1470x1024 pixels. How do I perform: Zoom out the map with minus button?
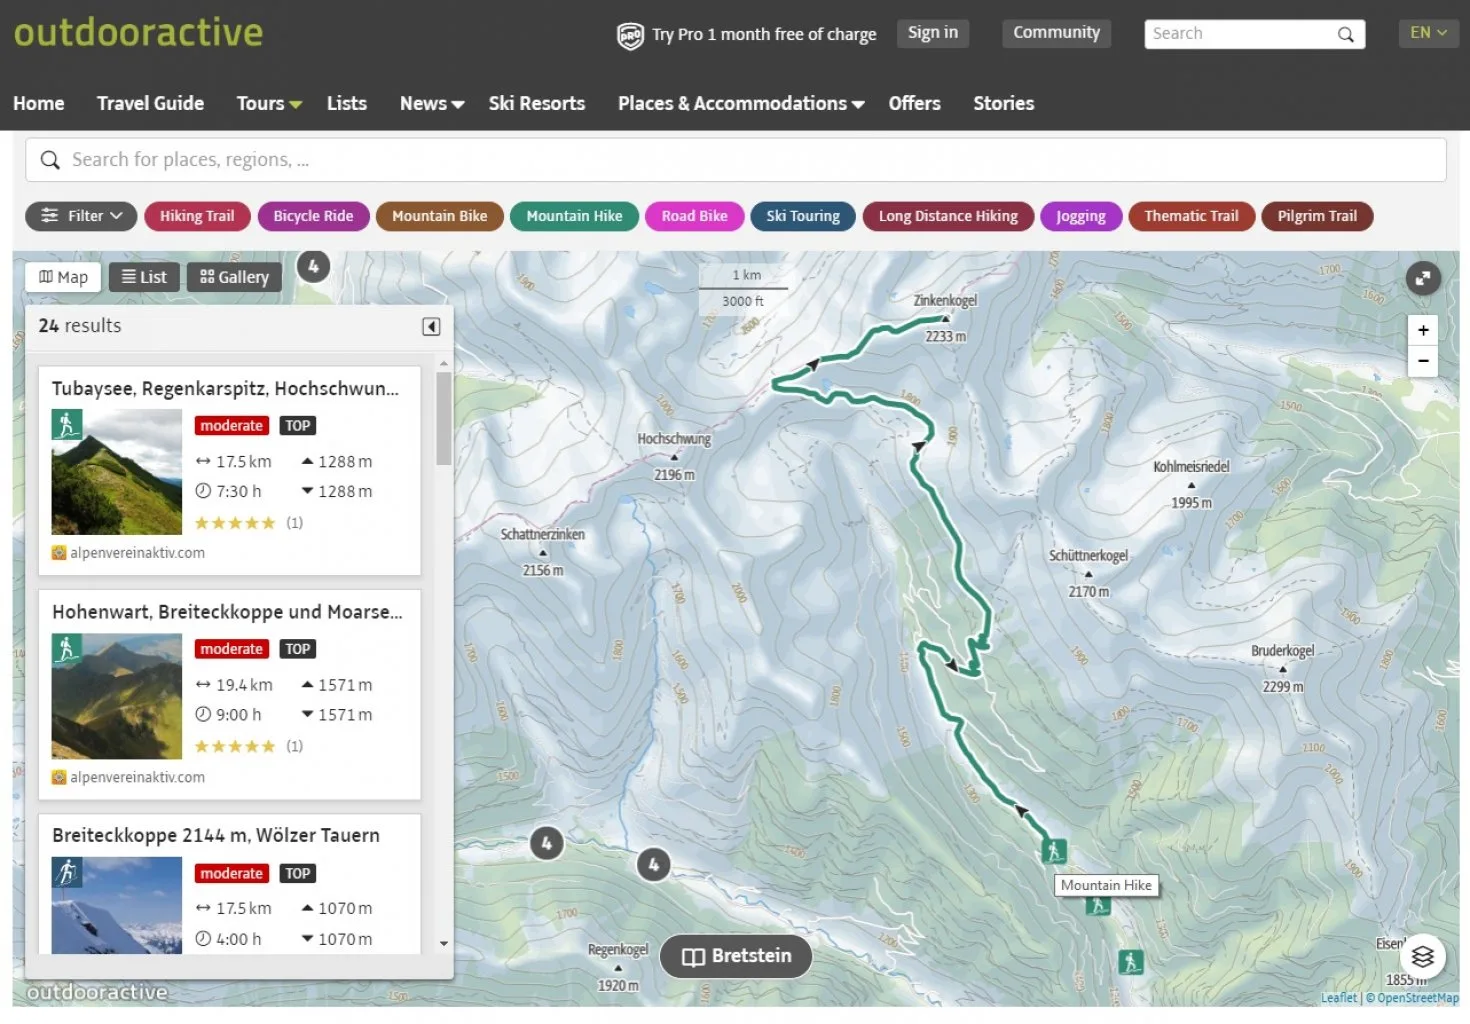(x=1422, y=361)
